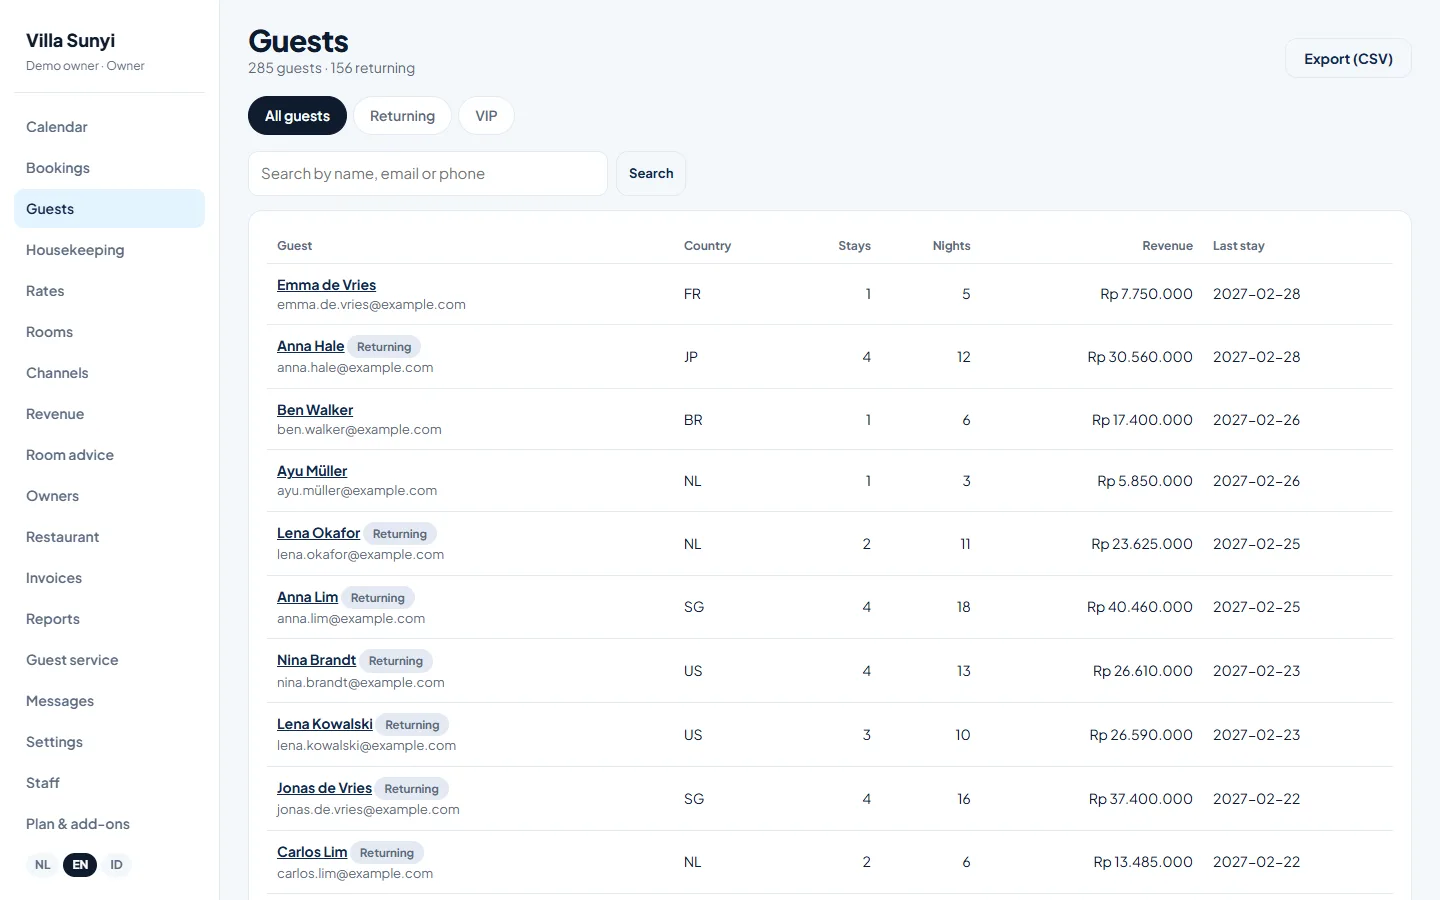
Task: Open Emma de Vries guest profile
Action: coord(326,285)
